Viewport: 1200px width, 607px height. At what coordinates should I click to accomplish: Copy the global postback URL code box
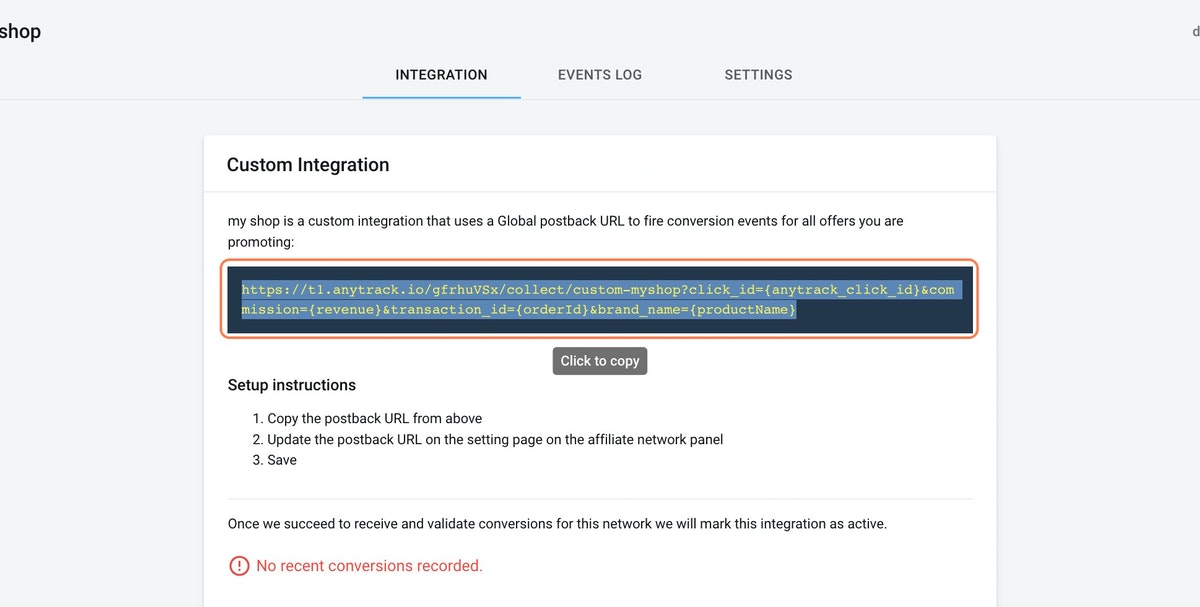point(600,300)
